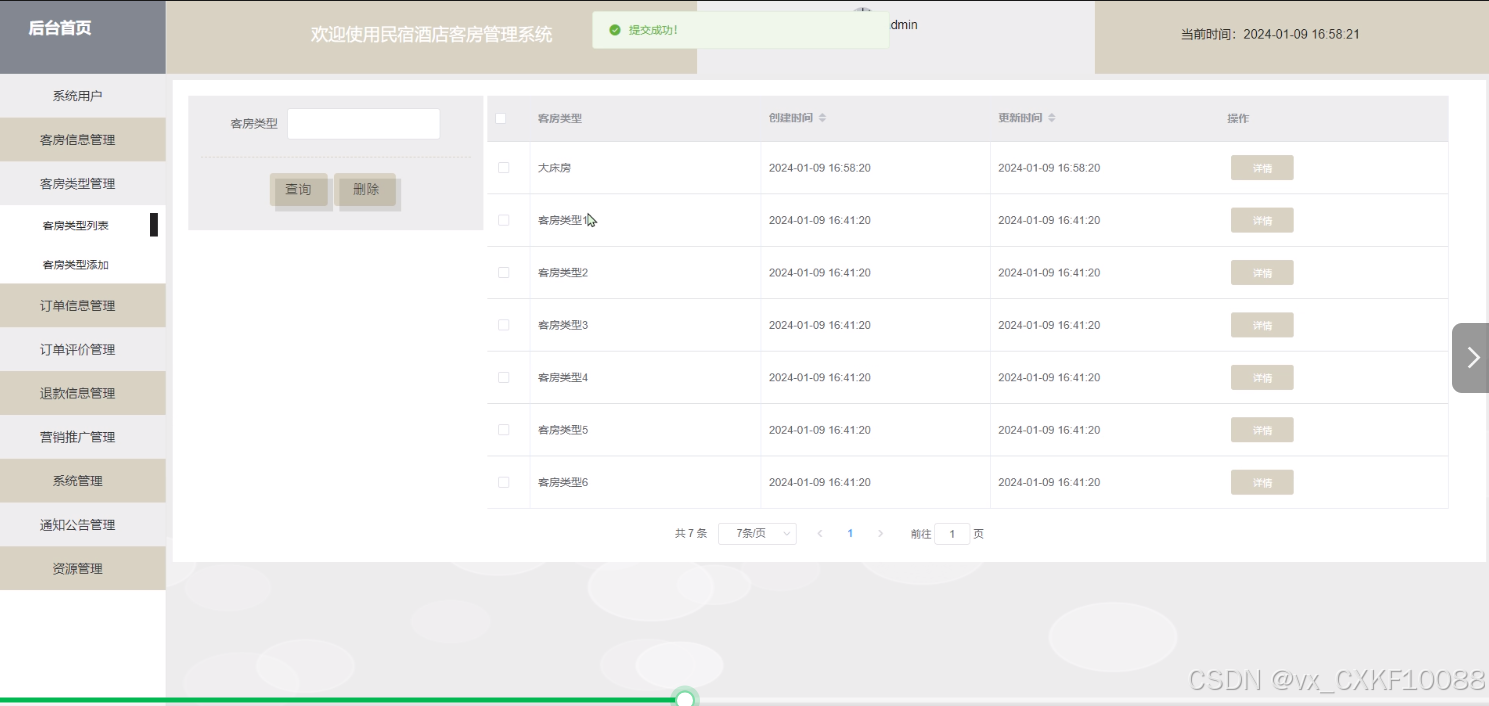The image size is (1489, 706).
Task: Click the 客房类型 column header
Action: click(x=560, y=118)
